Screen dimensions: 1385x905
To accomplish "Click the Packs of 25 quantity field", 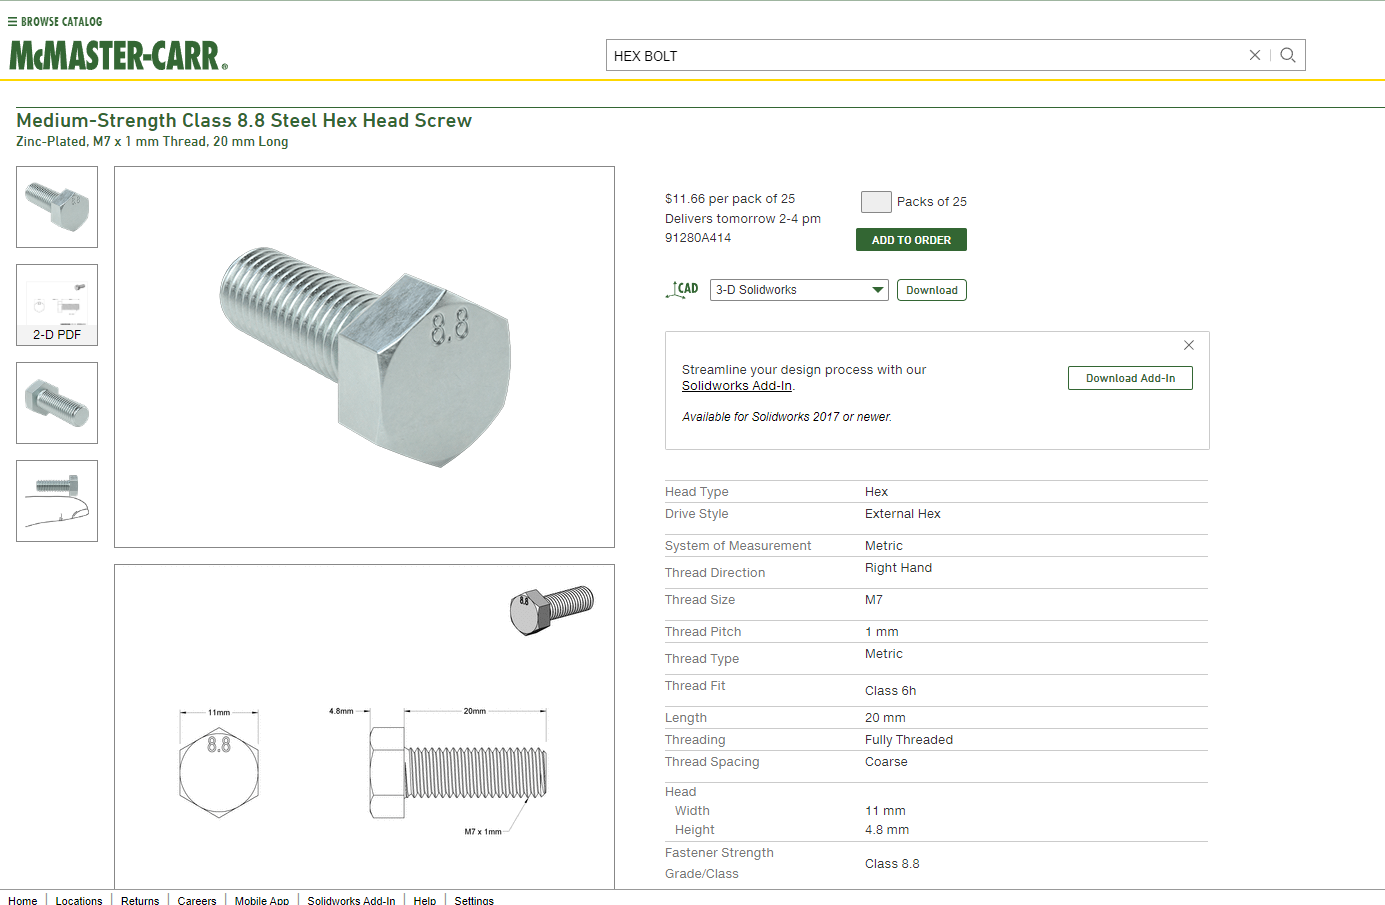I will (876, 202).
